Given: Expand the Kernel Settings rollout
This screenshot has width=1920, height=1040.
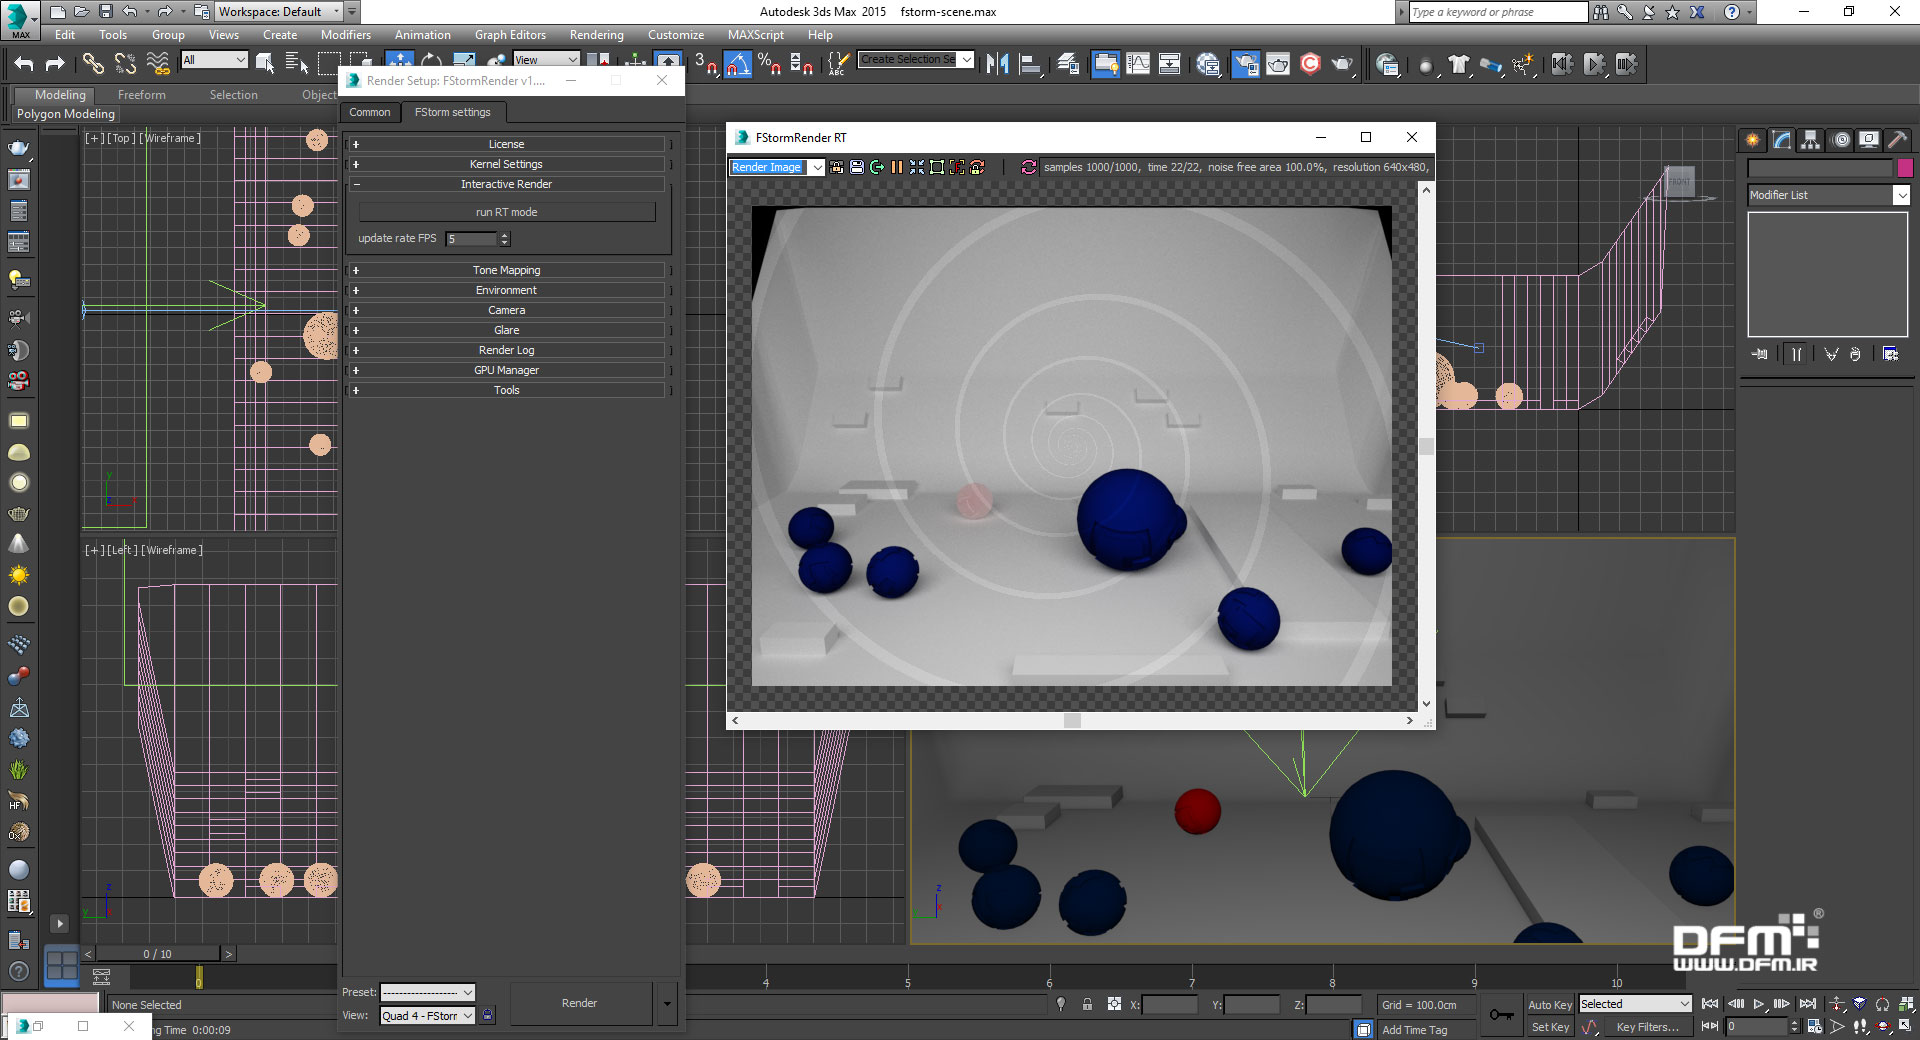Looking at the screenshot, I should pos(506,164).
